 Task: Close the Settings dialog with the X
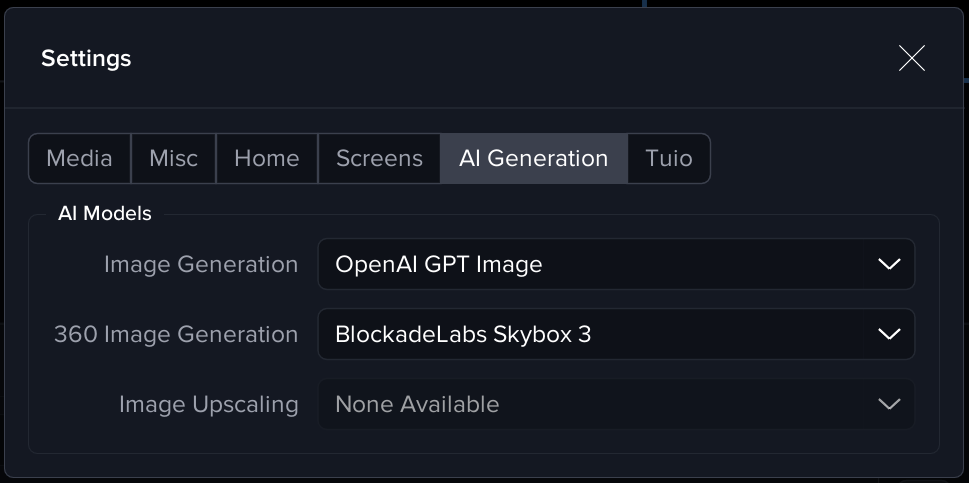tap(911, 58)
